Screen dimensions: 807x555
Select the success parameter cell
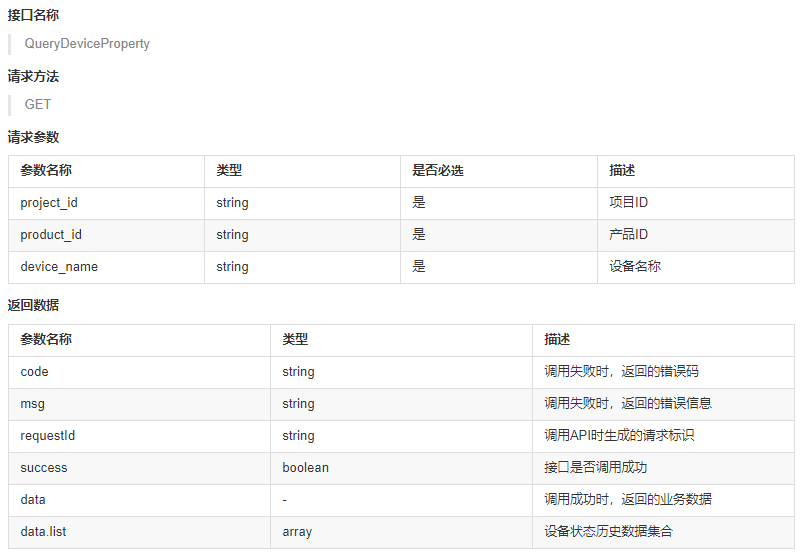pos(139,468)
